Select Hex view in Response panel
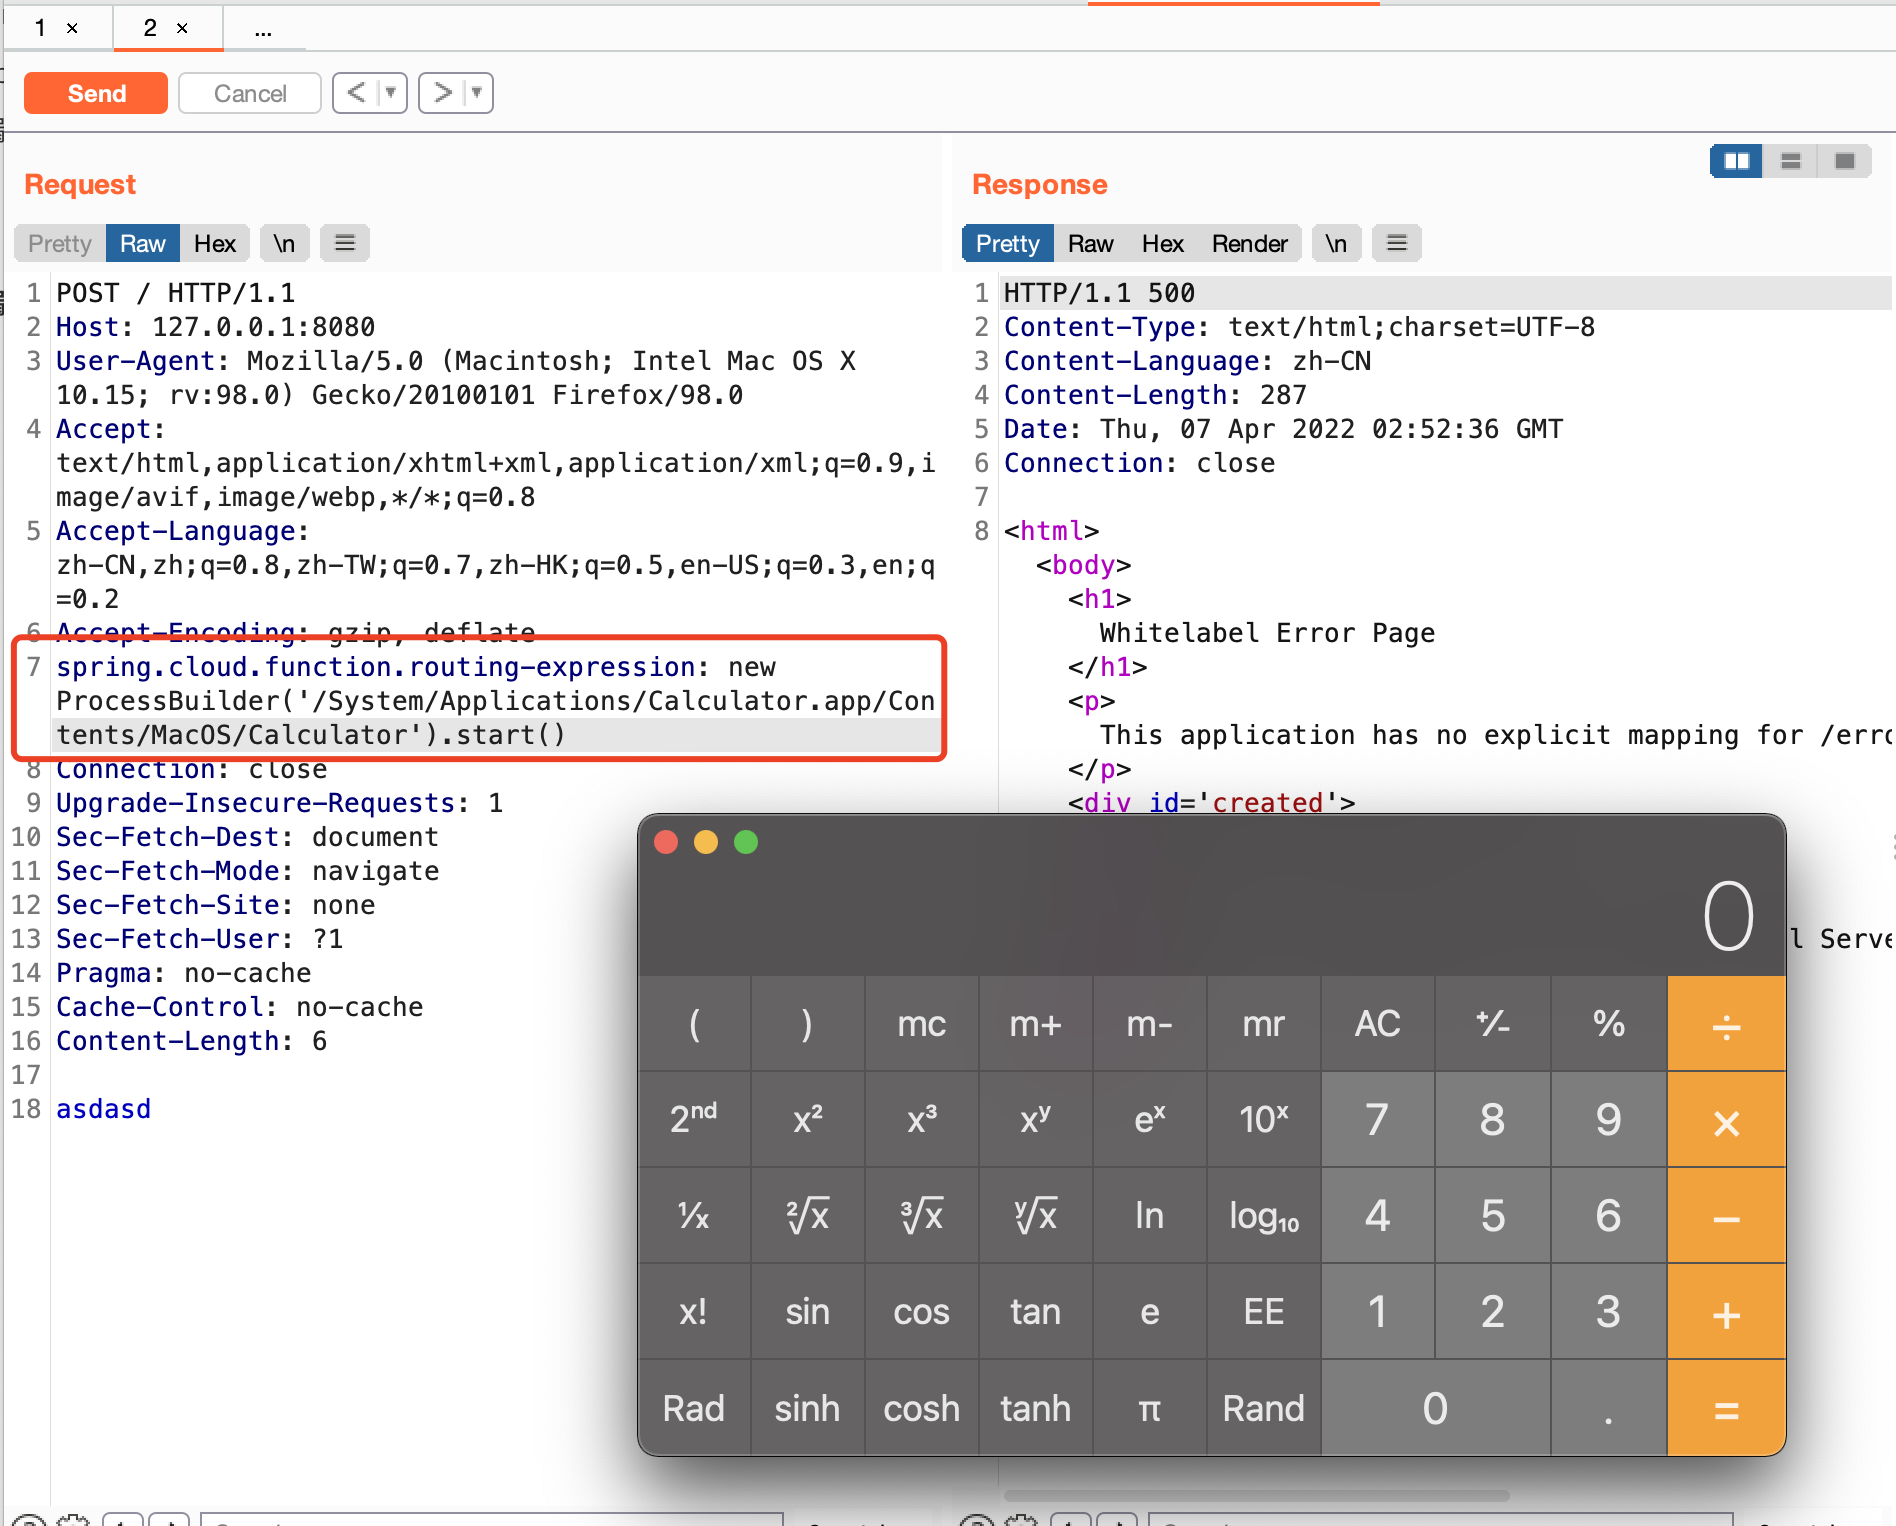This screenshot has width=1896, height=1526. click(1163, 243)
